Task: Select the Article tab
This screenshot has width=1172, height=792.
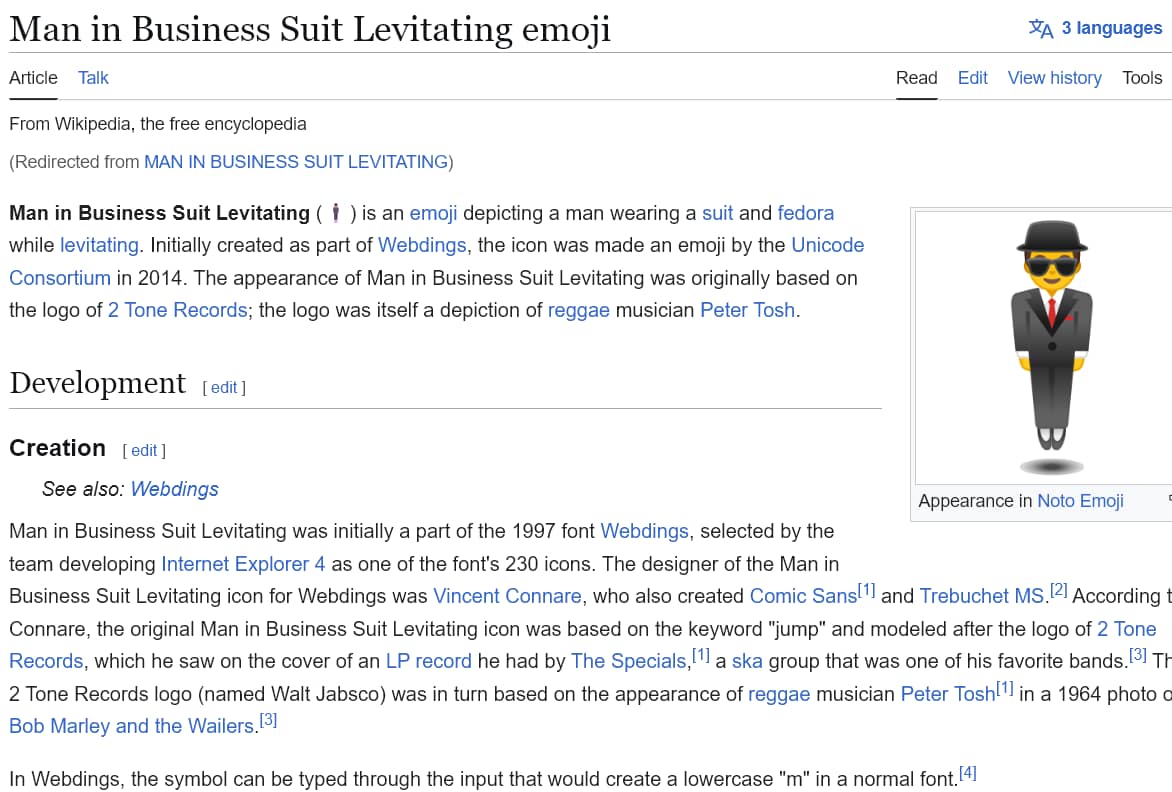Action: 33,78
